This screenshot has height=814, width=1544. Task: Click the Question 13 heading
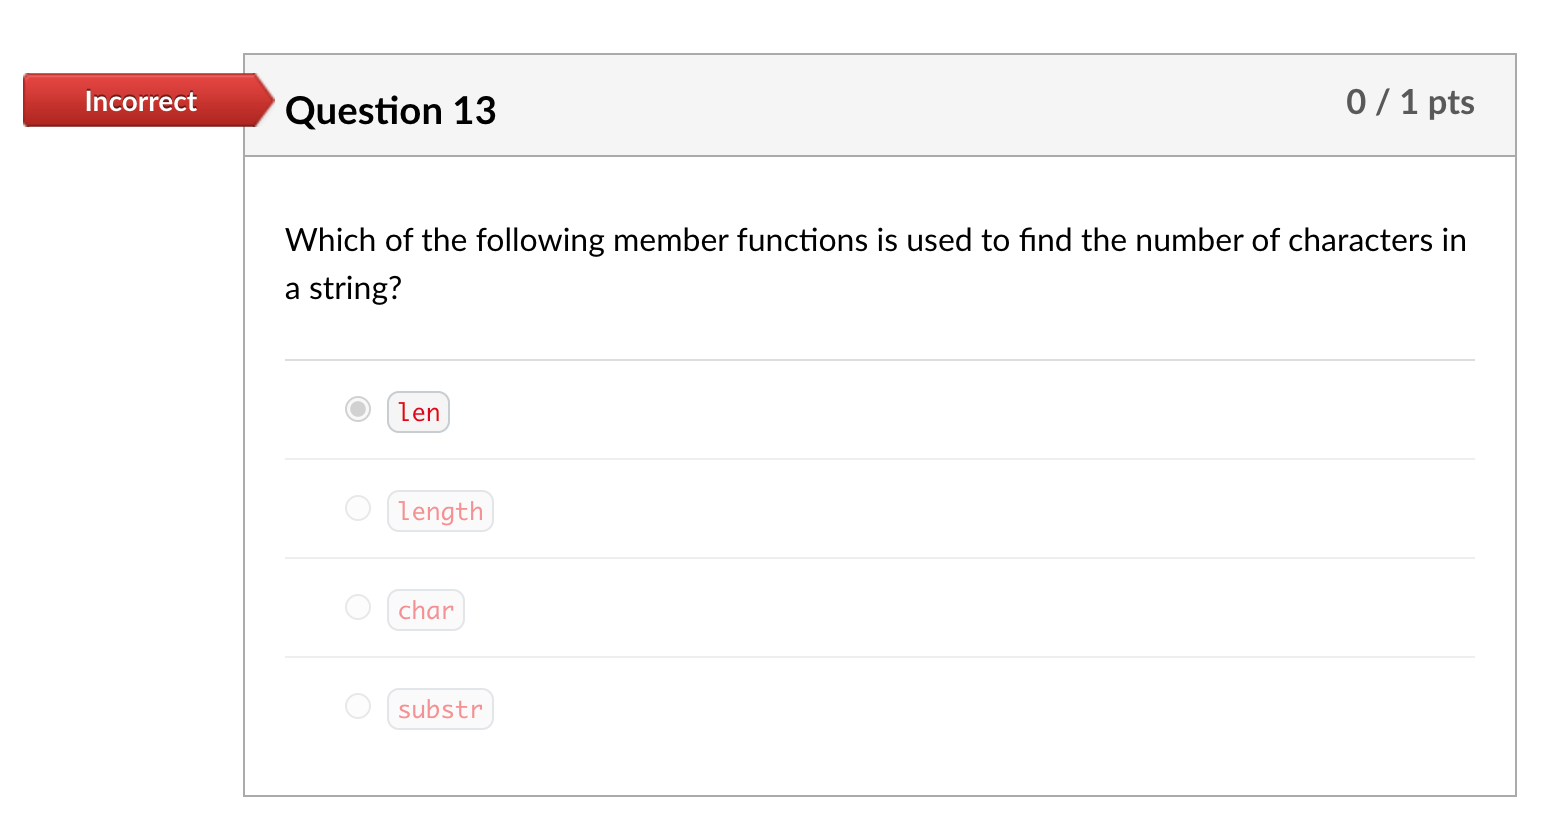pos(390,111)
